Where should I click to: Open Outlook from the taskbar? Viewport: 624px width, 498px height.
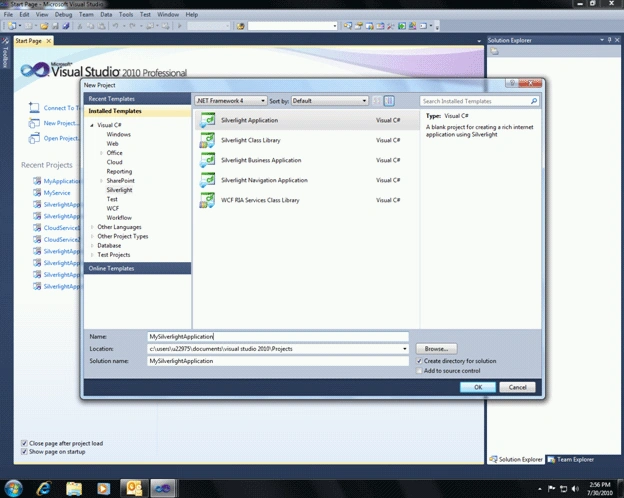pyautogui.click(x=134, y=488)
